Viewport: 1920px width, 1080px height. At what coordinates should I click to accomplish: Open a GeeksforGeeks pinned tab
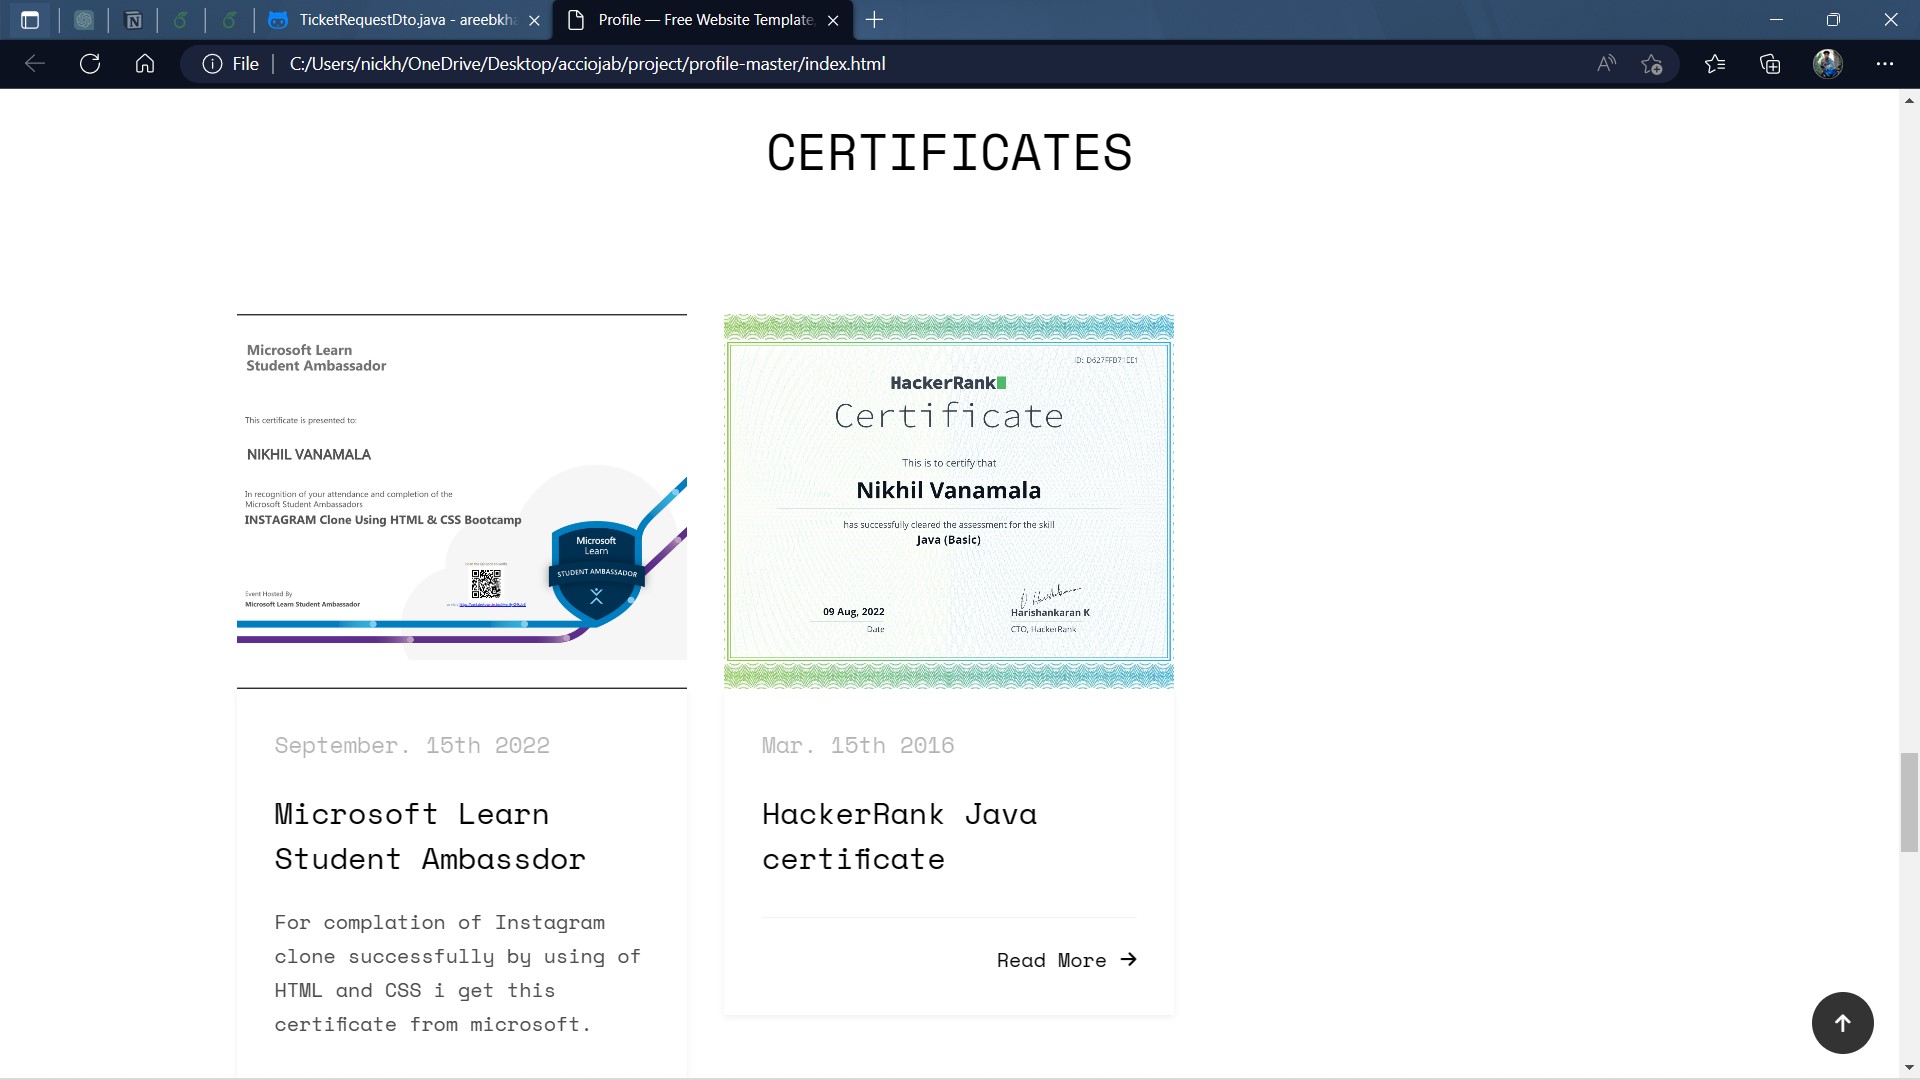tap(181, 20)
